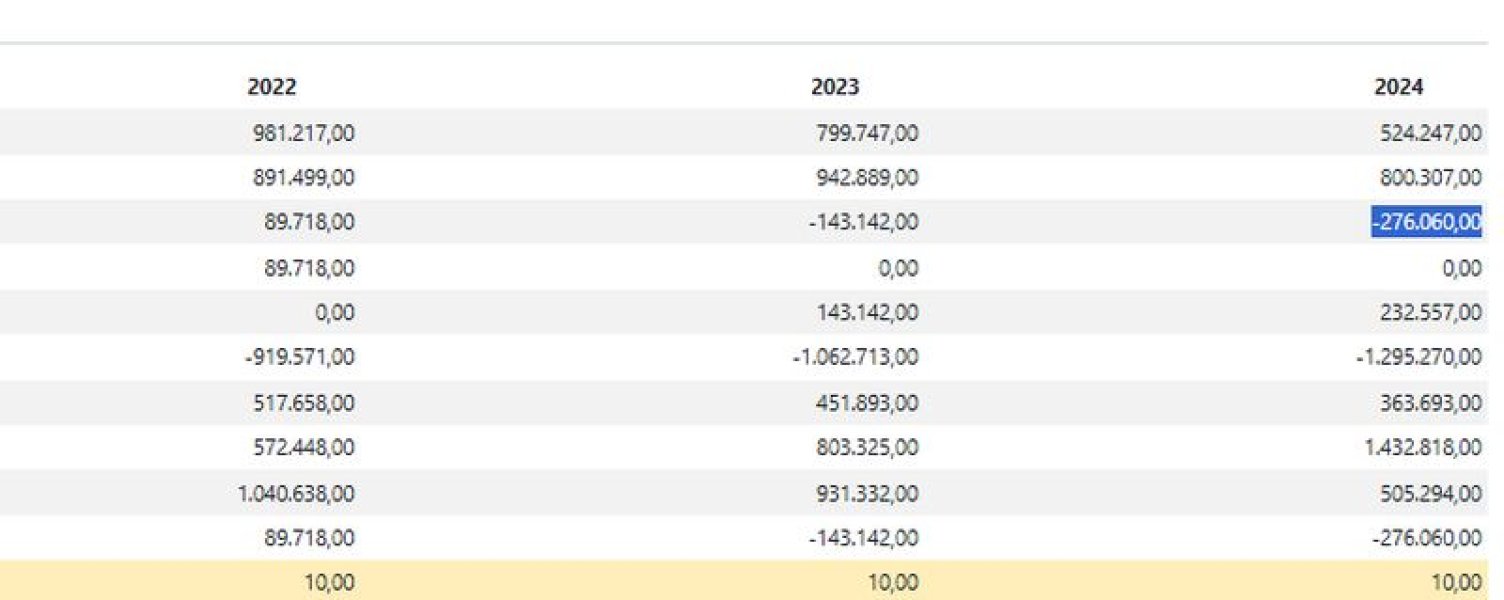
Task: Select the 524.247,00 cell
Action: point(1431,132)
